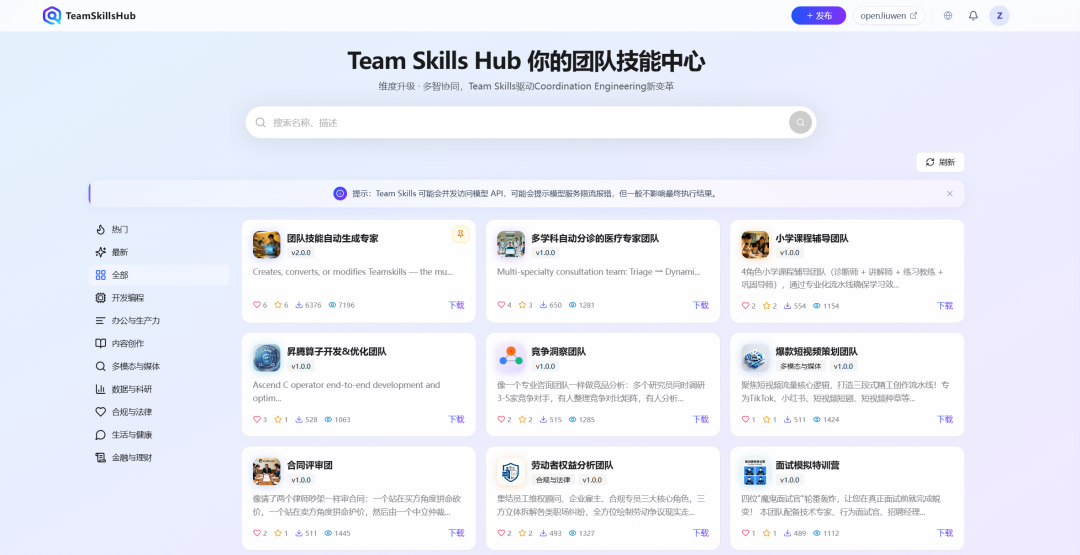Viewport: 1080px width, 555px height.
Task: Select 开发编程 category in sidebar
Action: [159, 297]
